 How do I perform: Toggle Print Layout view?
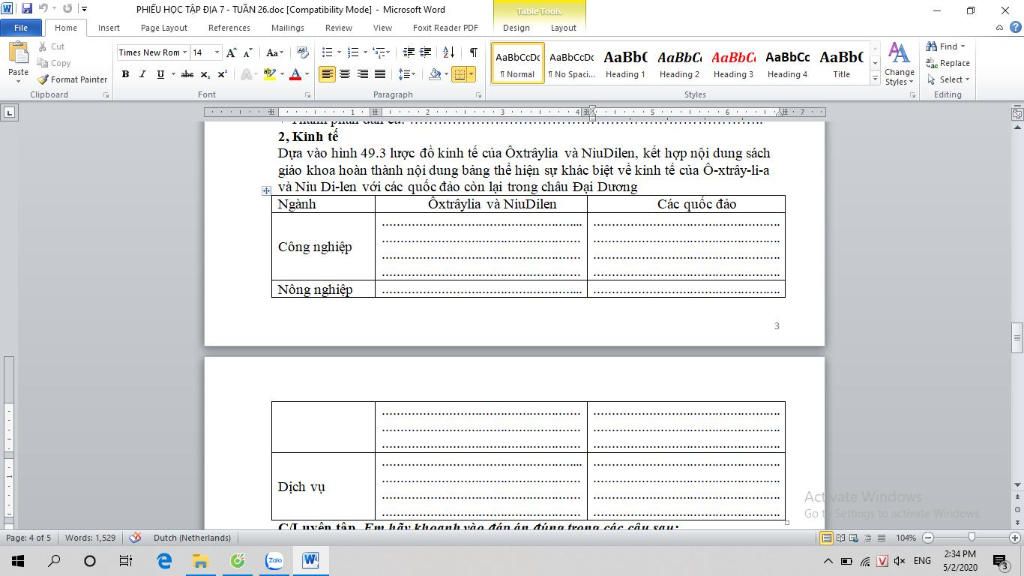827,538
